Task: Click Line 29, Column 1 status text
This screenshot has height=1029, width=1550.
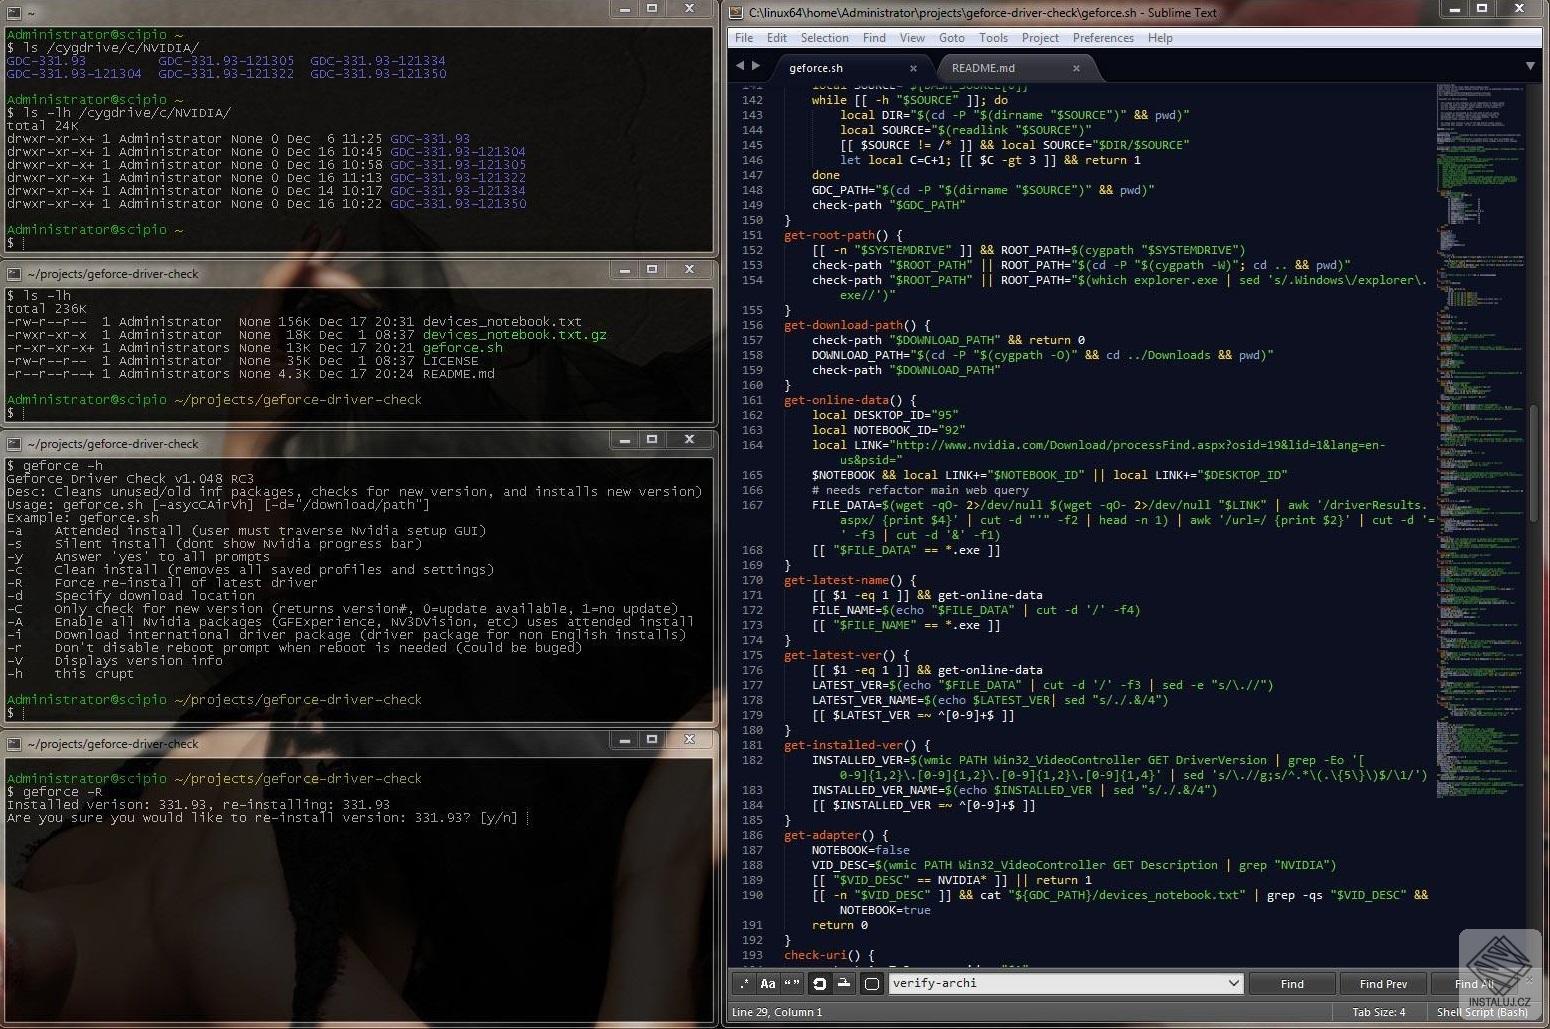Action: click(777, 1012)
